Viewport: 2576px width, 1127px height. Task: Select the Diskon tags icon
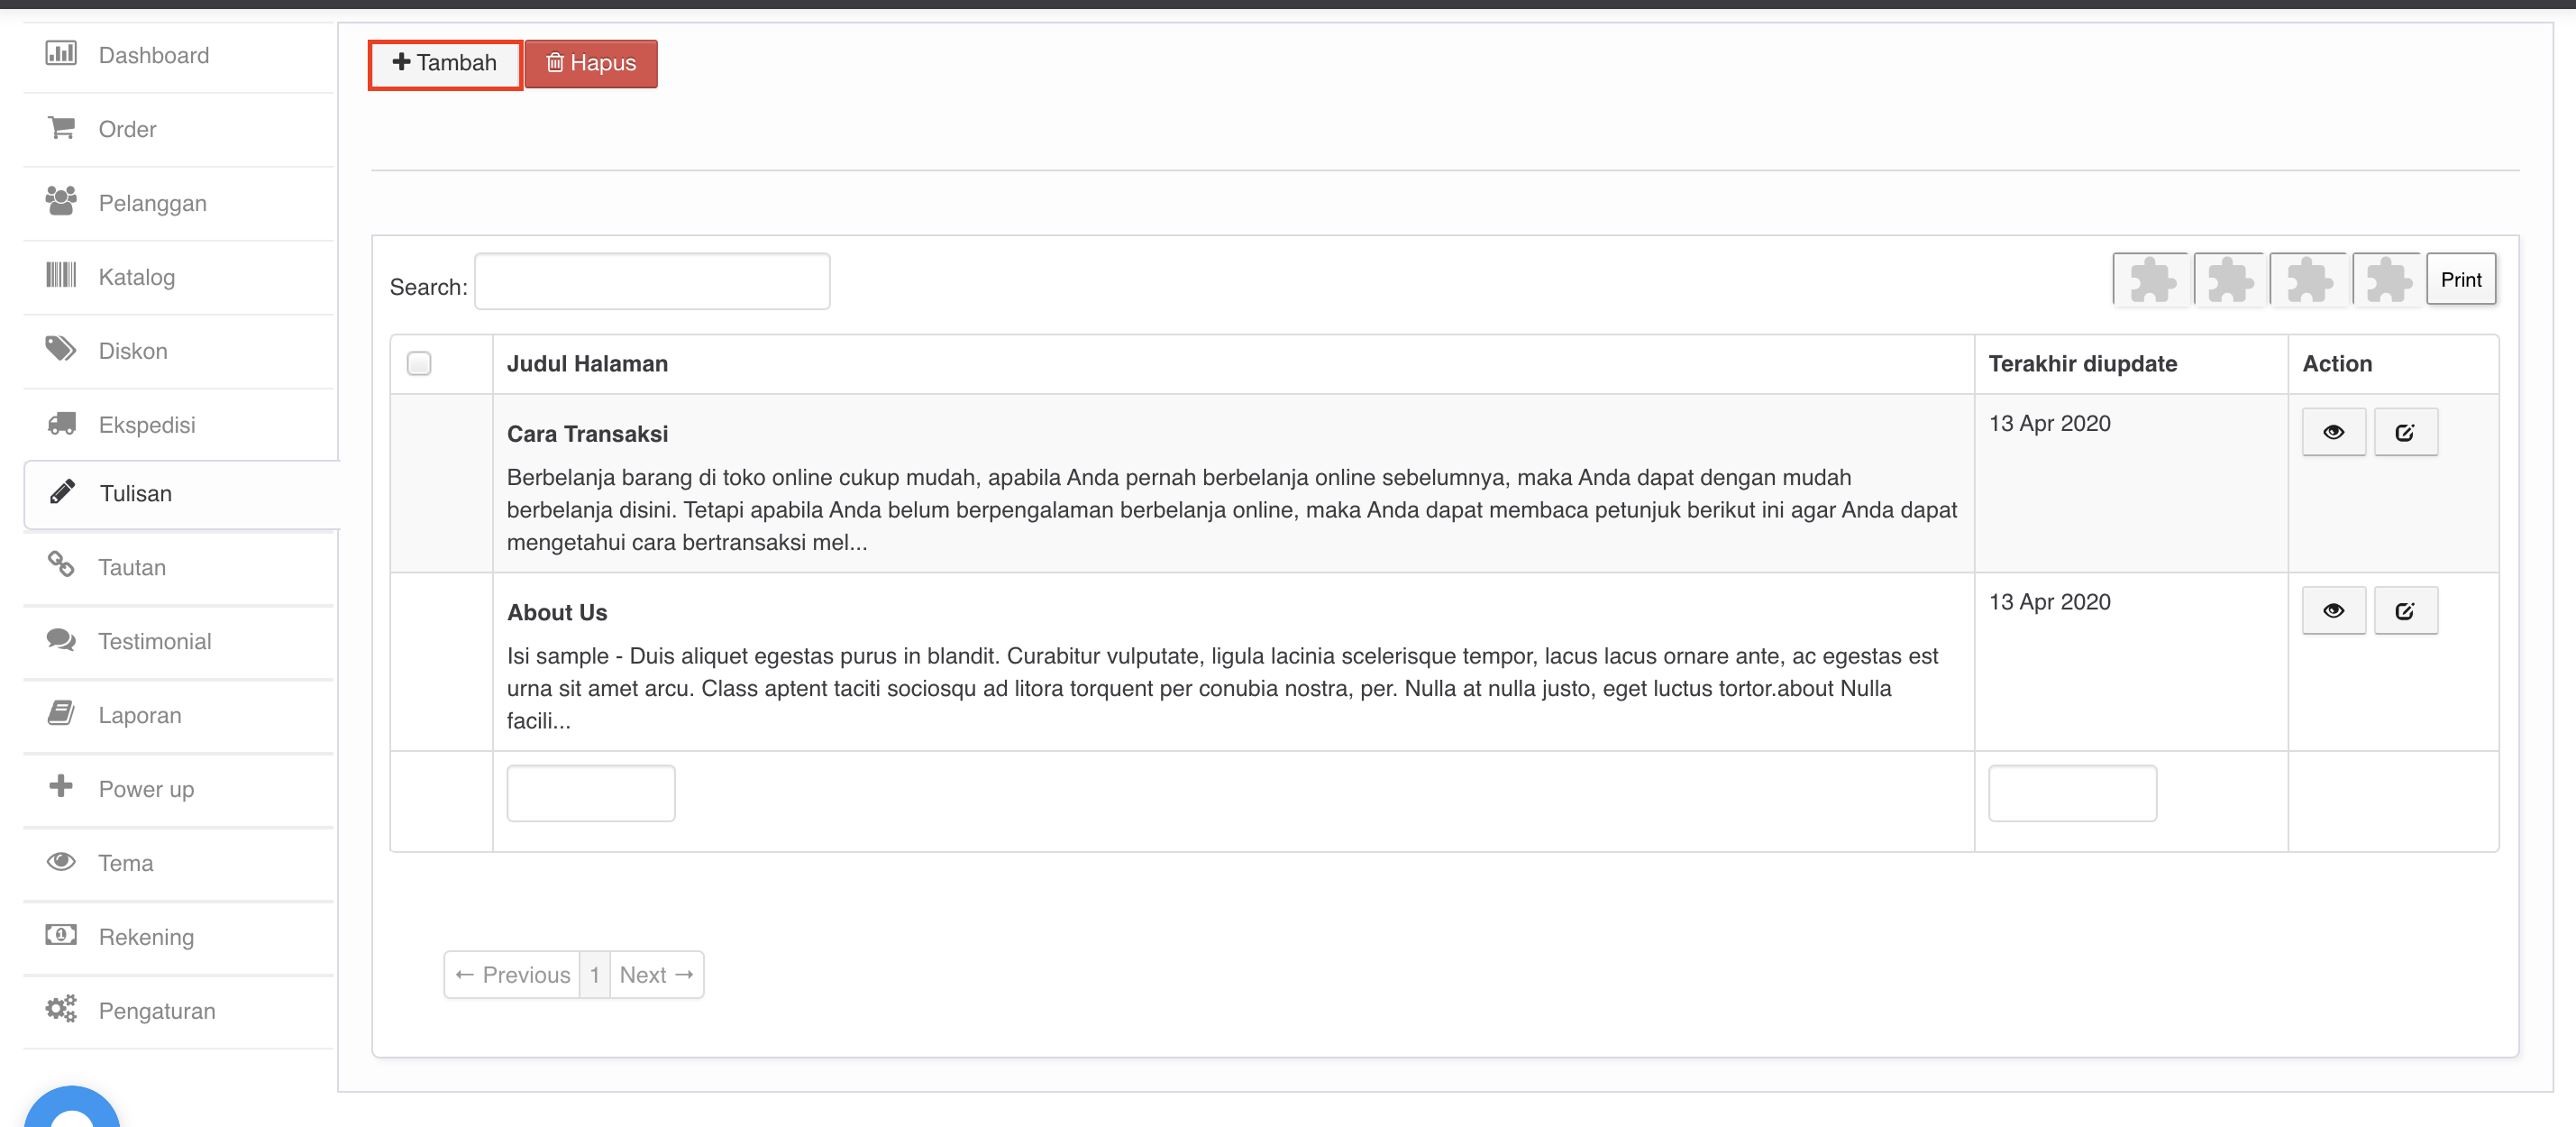click(x=60, y=349)
